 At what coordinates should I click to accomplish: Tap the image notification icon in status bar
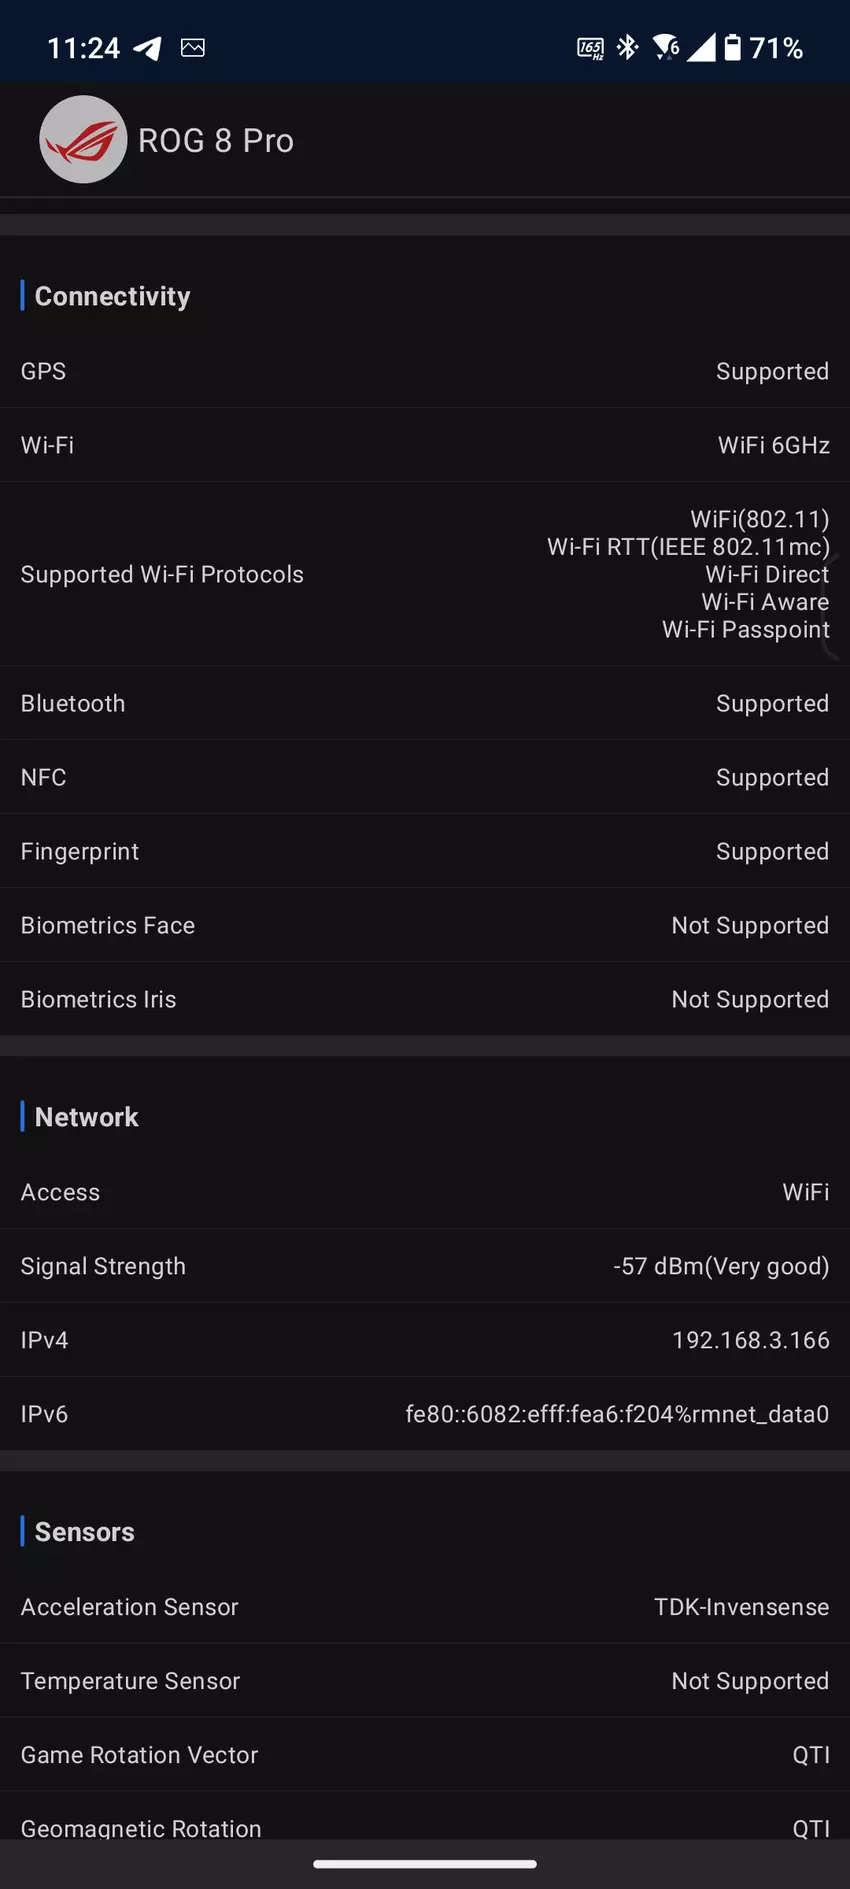coord(193,48)
